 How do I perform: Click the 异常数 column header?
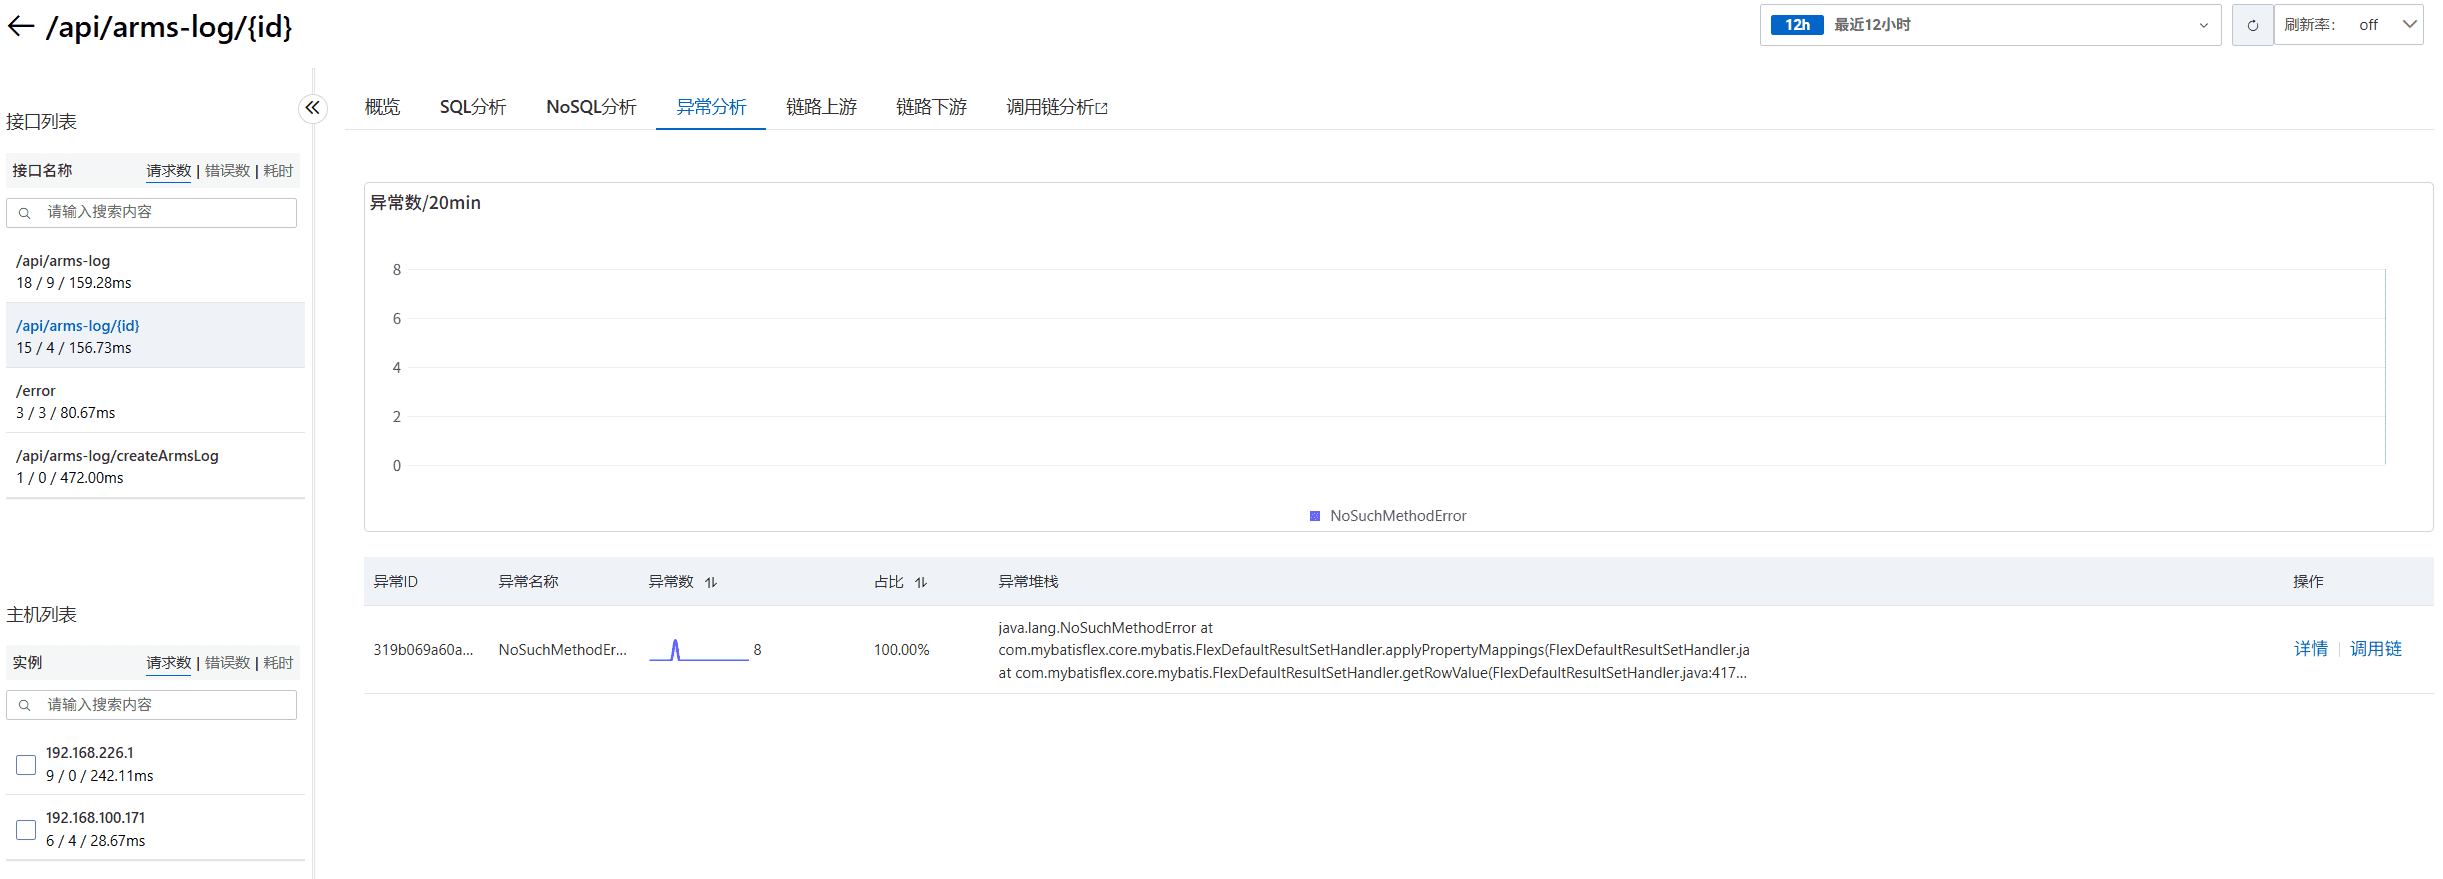[671, 582]
